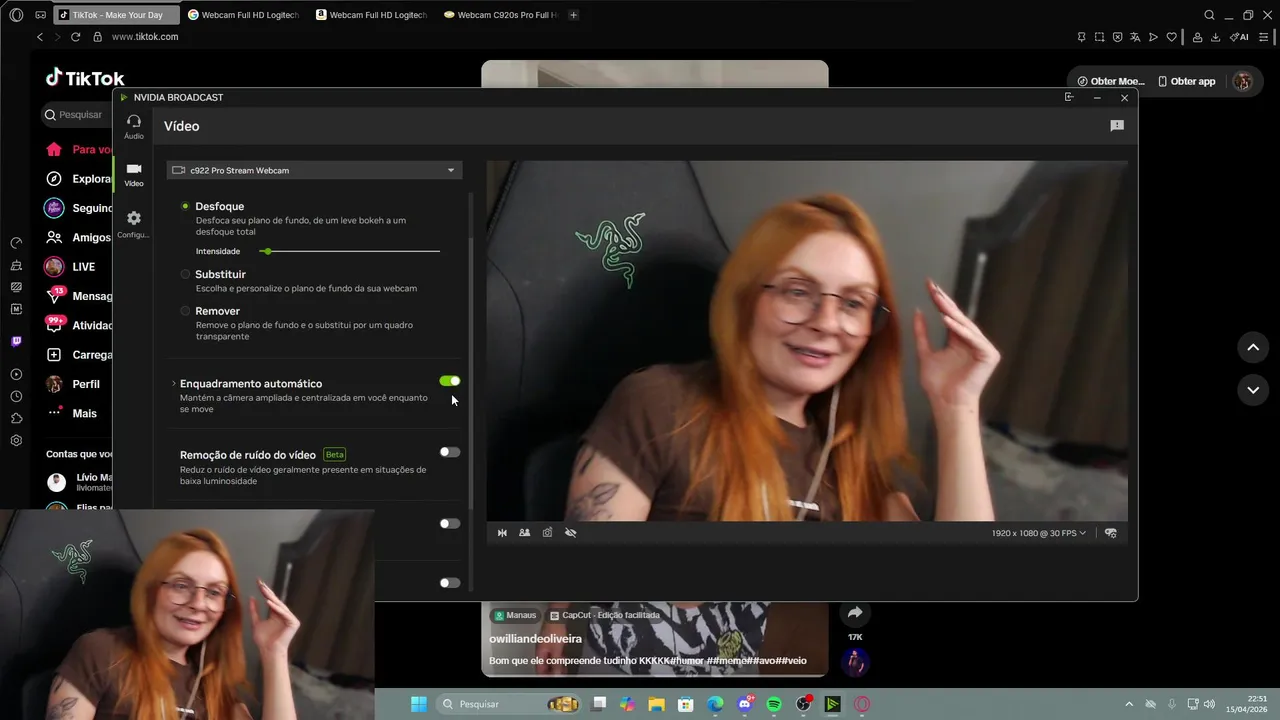Take a snapshot with the camera icon
Image resolution: width=1280 pixels, height=720 pixels.
[547, 533]
